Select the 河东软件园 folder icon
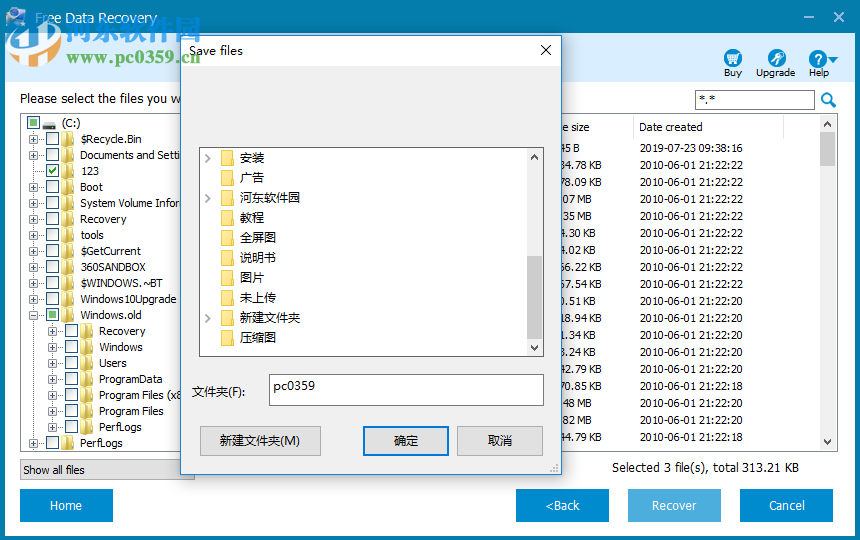The width and height of the screenshot is (860, 540). pyautogui.click(x=228, y=198)
